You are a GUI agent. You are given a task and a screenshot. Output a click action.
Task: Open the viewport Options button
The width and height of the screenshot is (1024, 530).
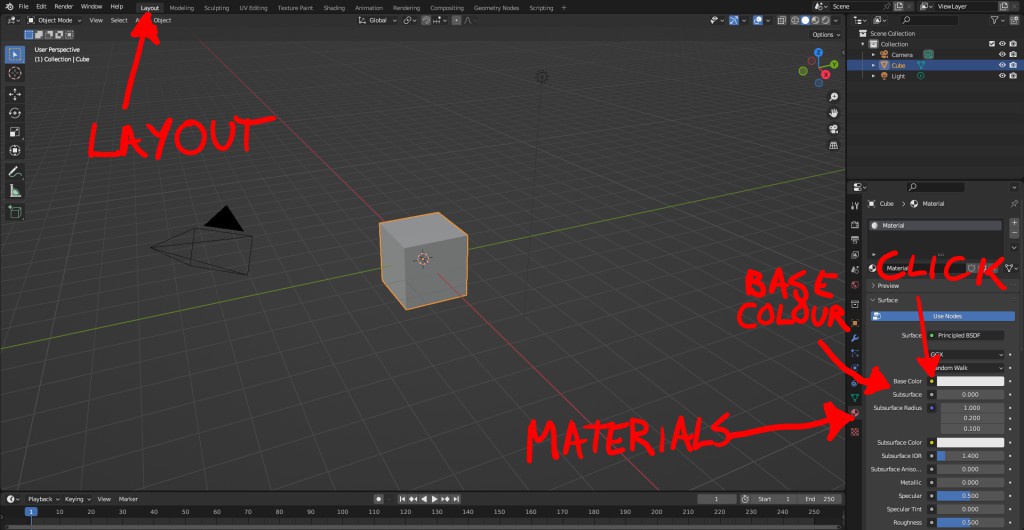tap(823, 34)
